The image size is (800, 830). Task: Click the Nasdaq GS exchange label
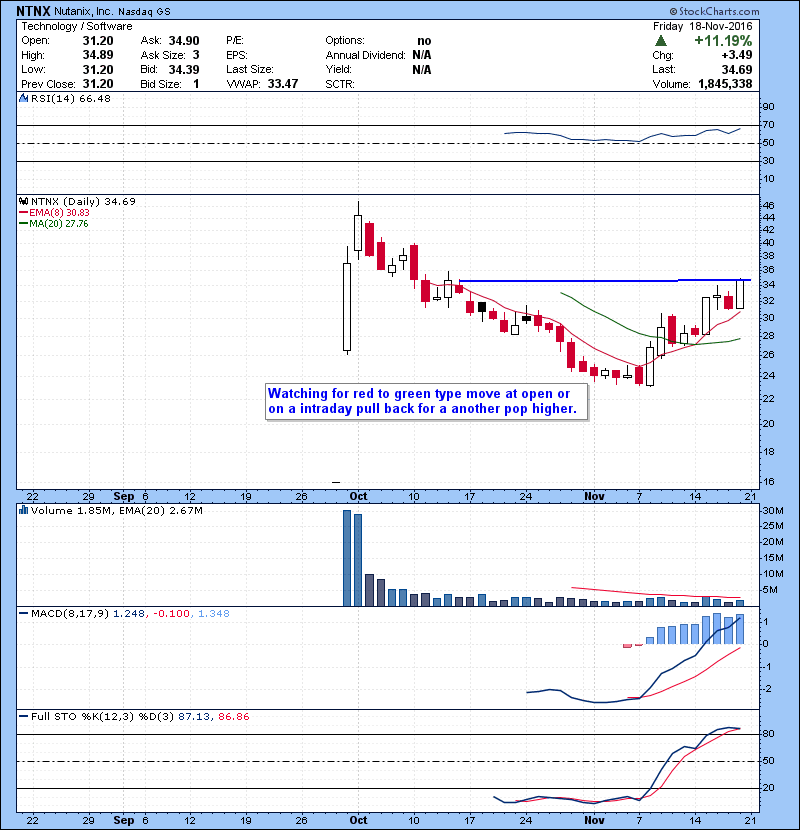(144, 12)
